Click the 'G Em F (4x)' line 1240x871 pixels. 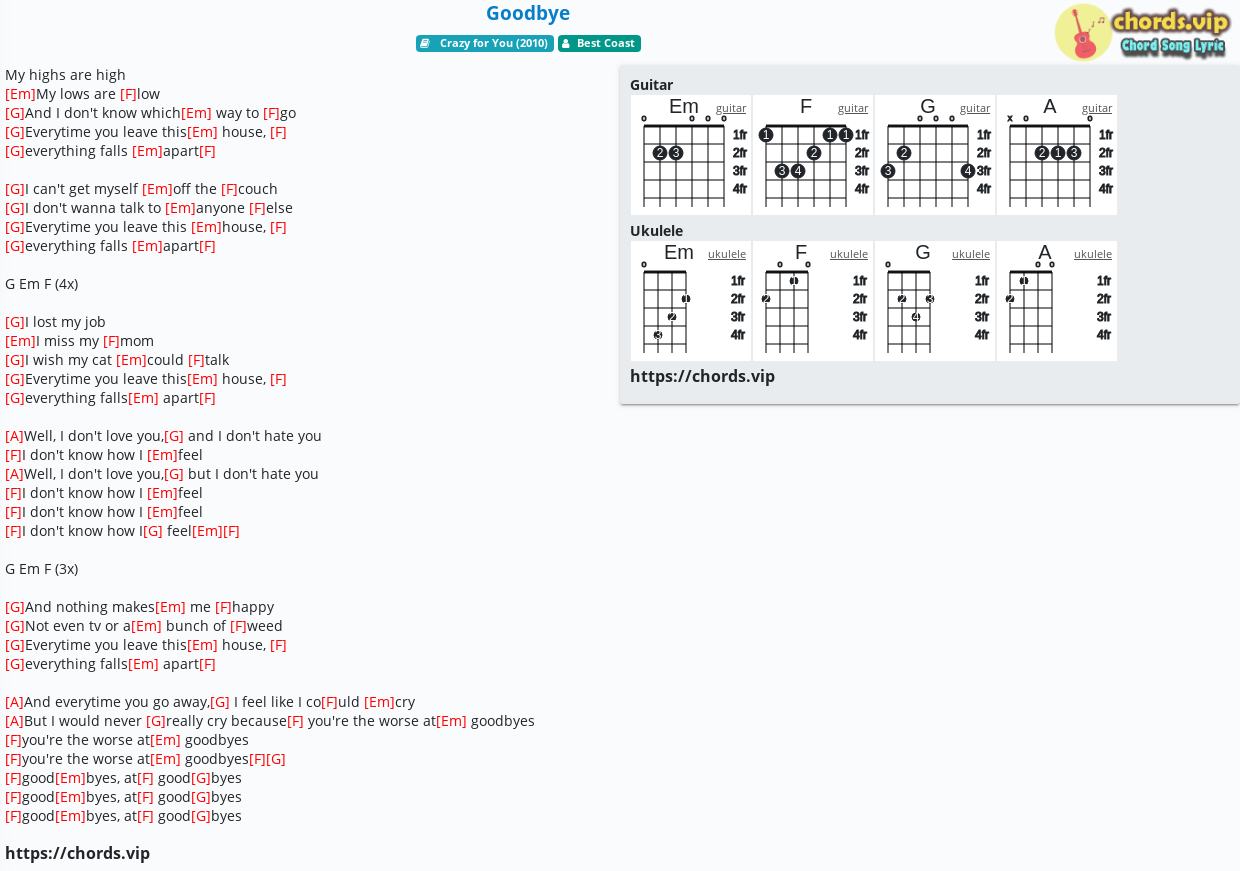[41, 284]
